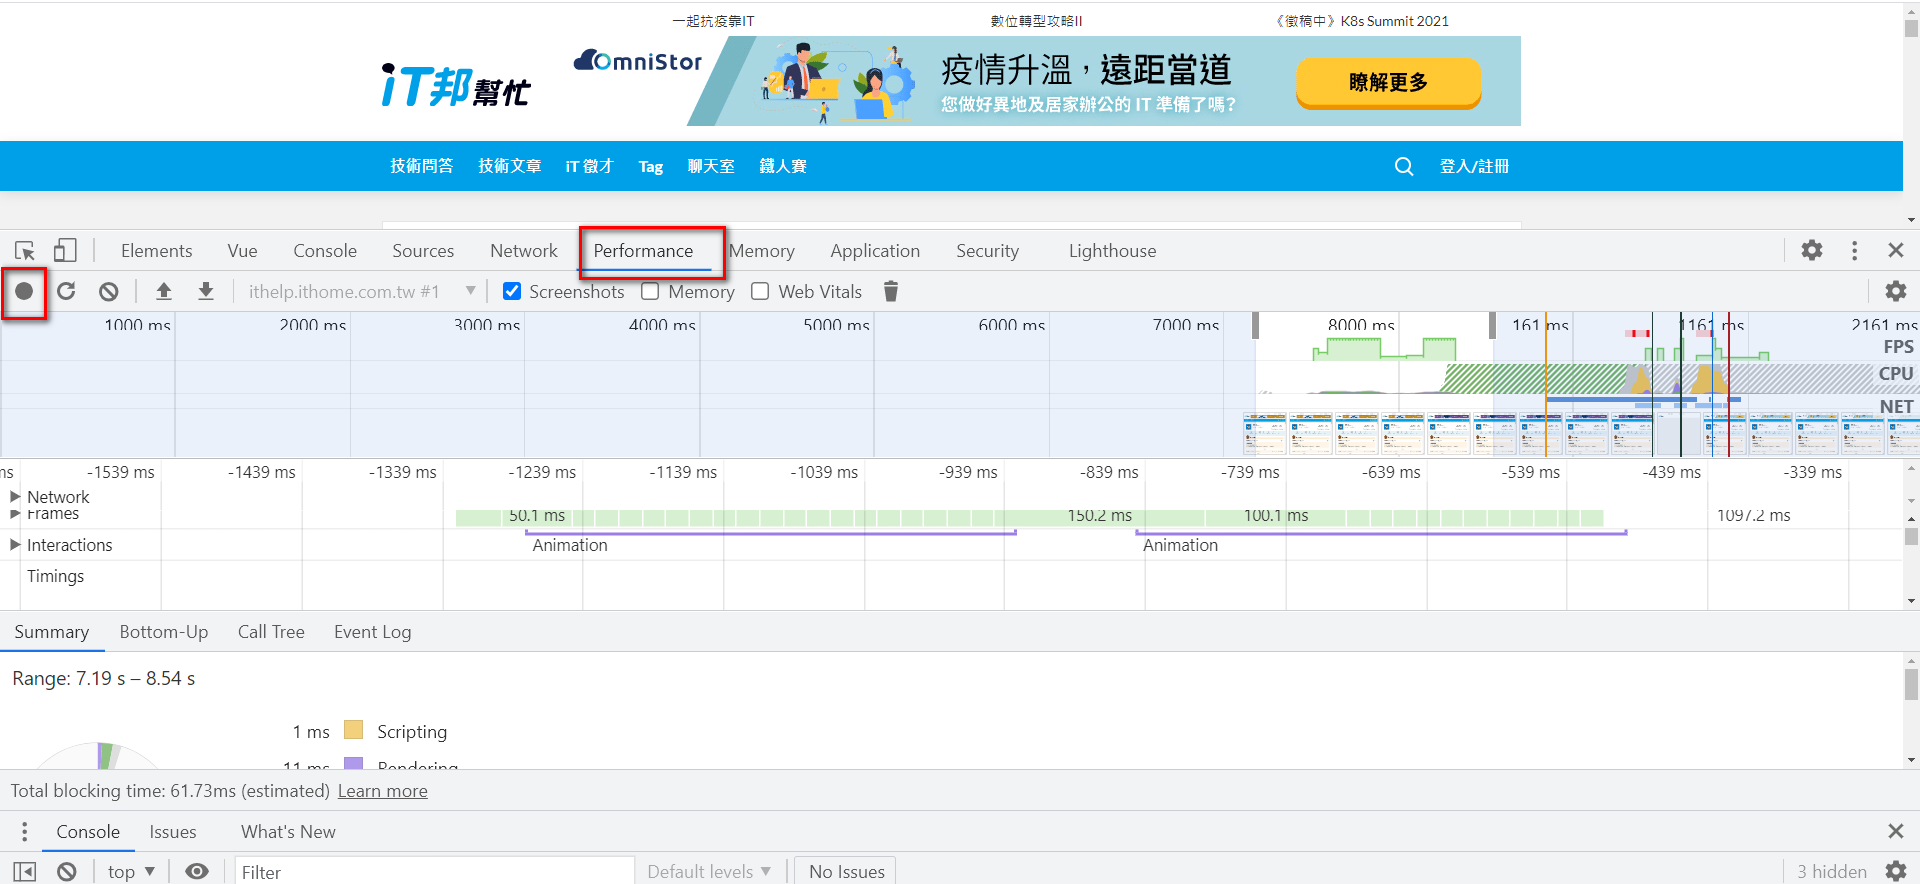The image size is (1920, 884).
Task: Open the top JavaScript context dropdown
Action: [x=132, y=872]
